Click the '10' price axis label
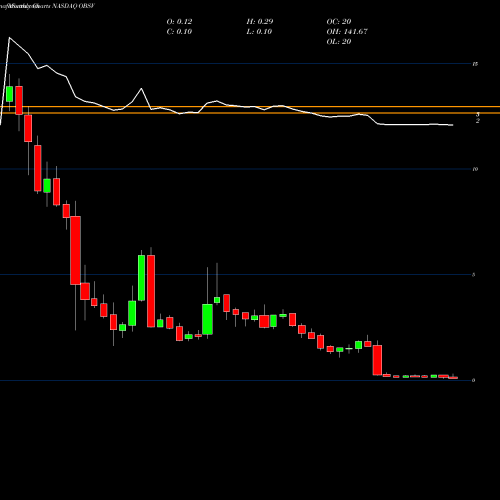This screenshot has width=500, height=500. coord(475,169)
